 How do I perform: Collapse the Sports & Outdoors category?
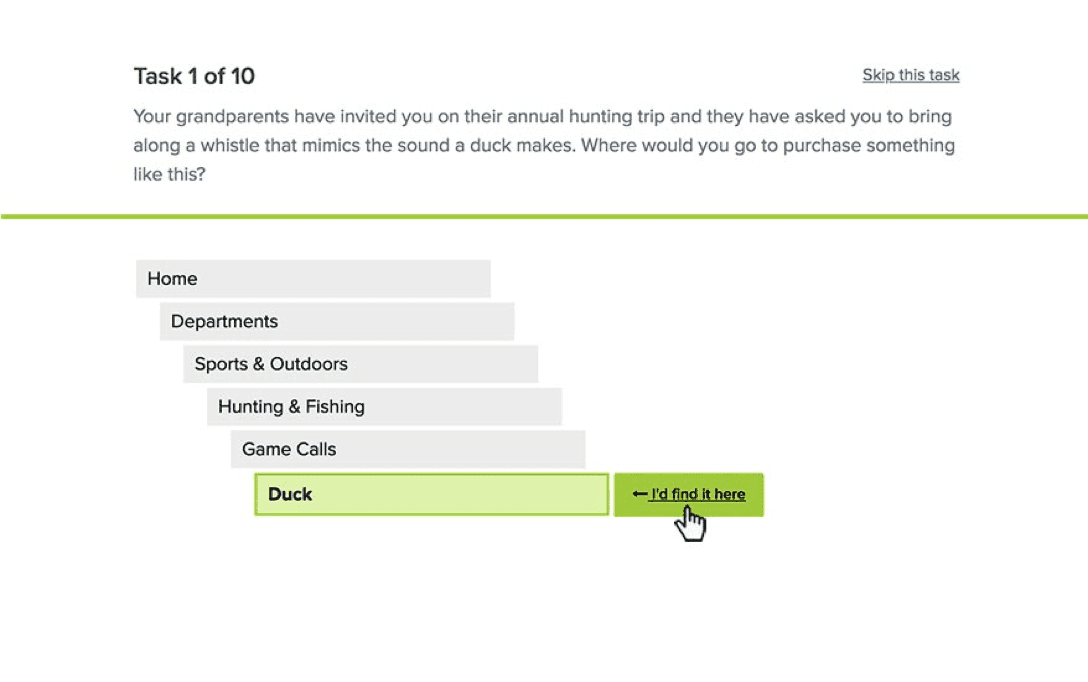point(360,364)
